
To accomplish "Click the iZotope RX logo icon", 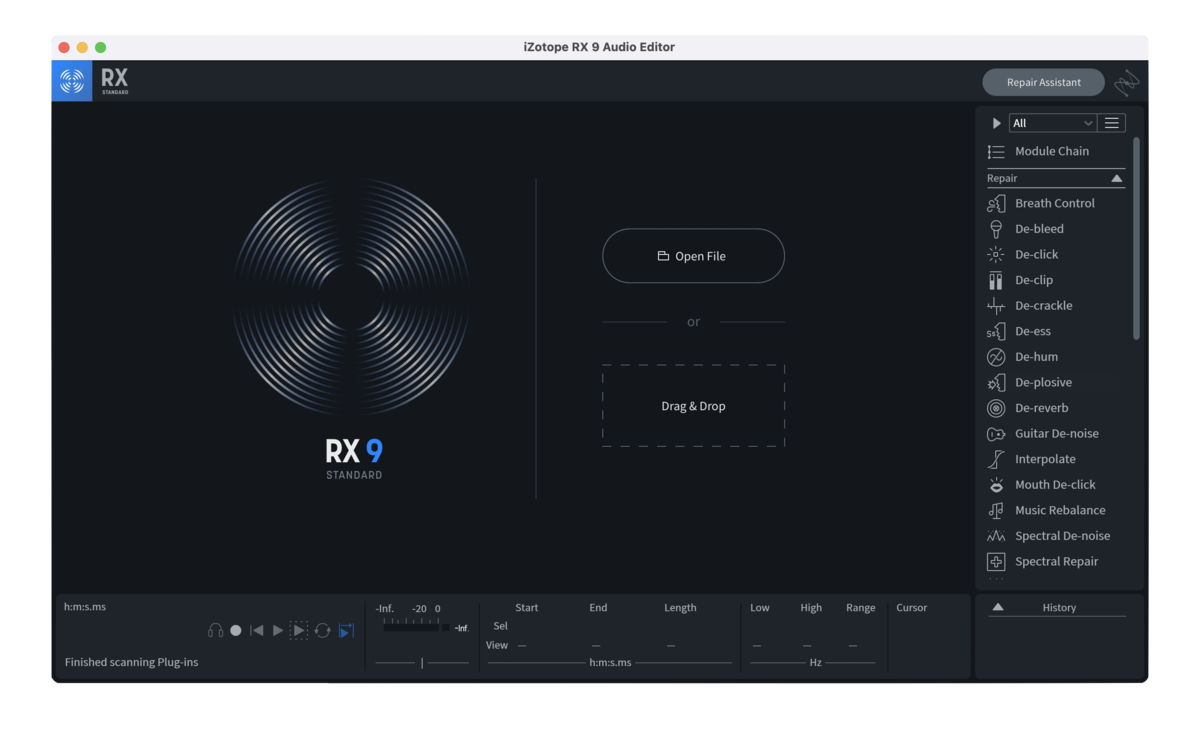I will [72, 81].
